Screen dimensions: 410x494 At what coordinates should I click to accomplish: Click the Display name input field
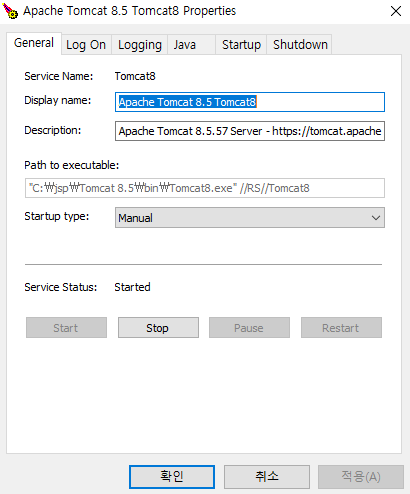point(250,102)
